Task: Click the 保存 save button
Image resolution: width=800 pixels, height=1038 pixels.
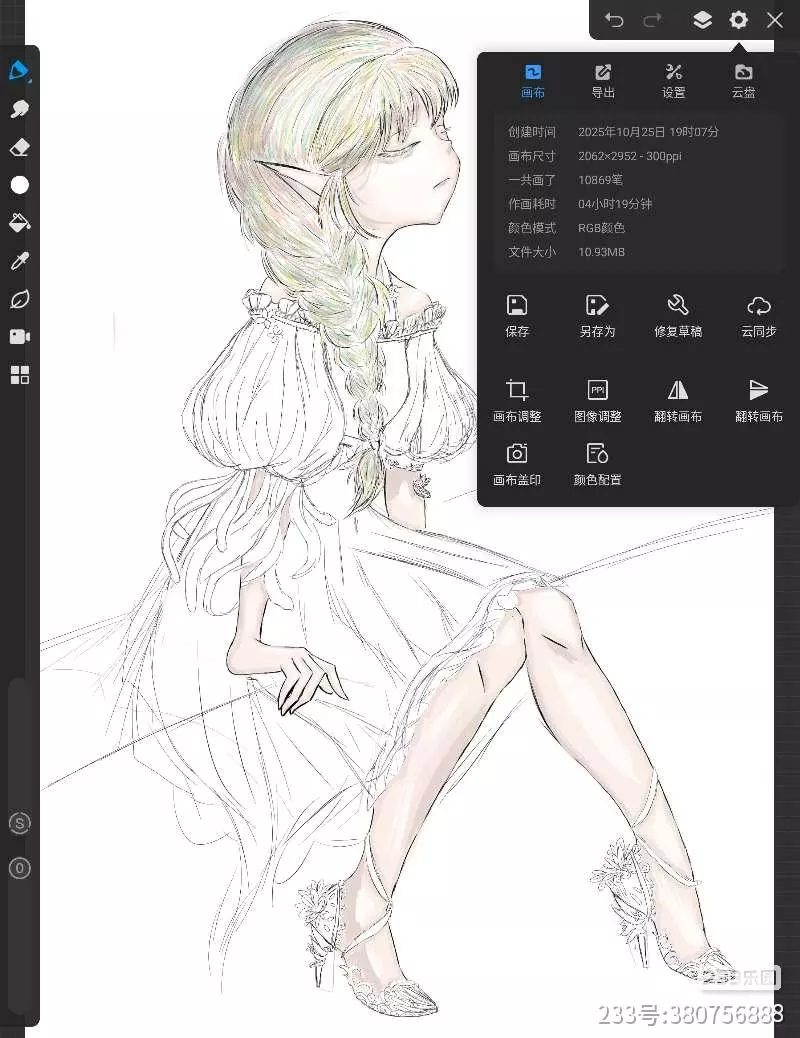Action: [517, 316]
